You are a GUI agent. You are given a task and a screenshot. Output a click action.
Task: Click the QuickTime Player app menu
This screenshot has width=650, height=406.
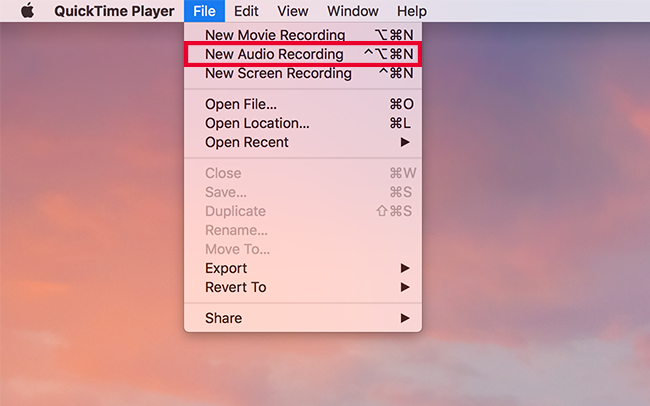(x=114, y=11)
